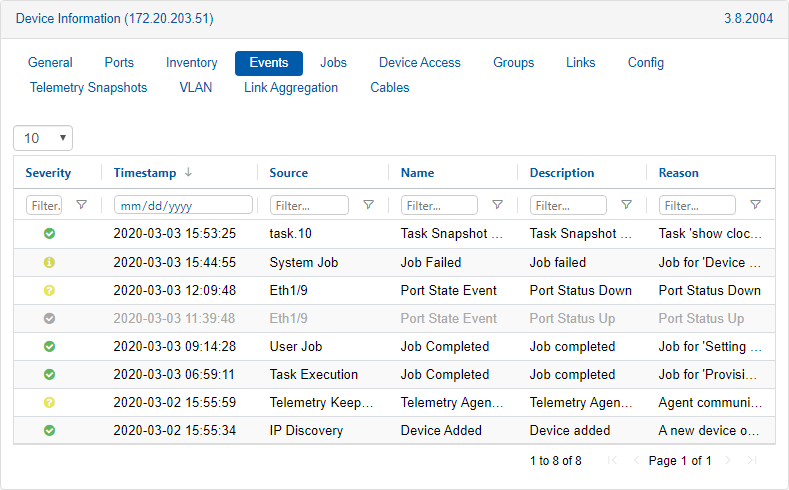Click the info severity icon for Job Failed

[x=49, y=263]
